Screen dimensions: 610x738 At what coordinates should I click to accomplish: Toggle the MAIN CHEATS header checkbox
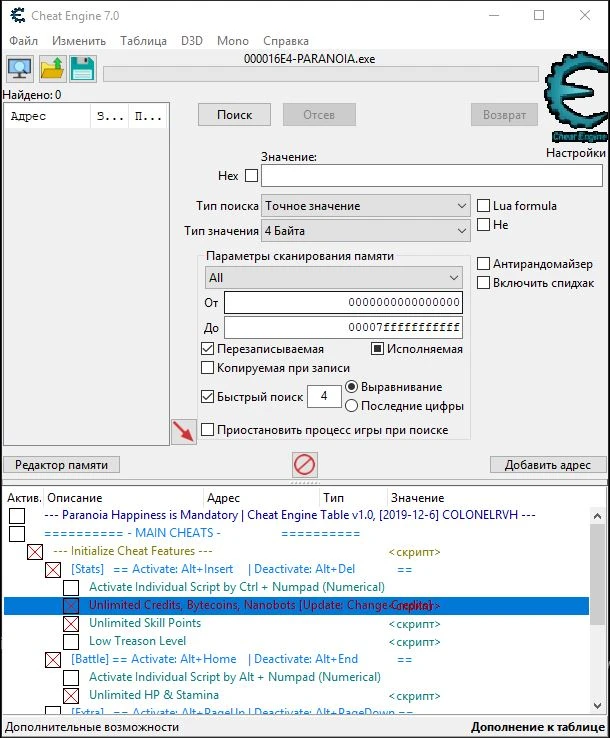coord(17,534)
